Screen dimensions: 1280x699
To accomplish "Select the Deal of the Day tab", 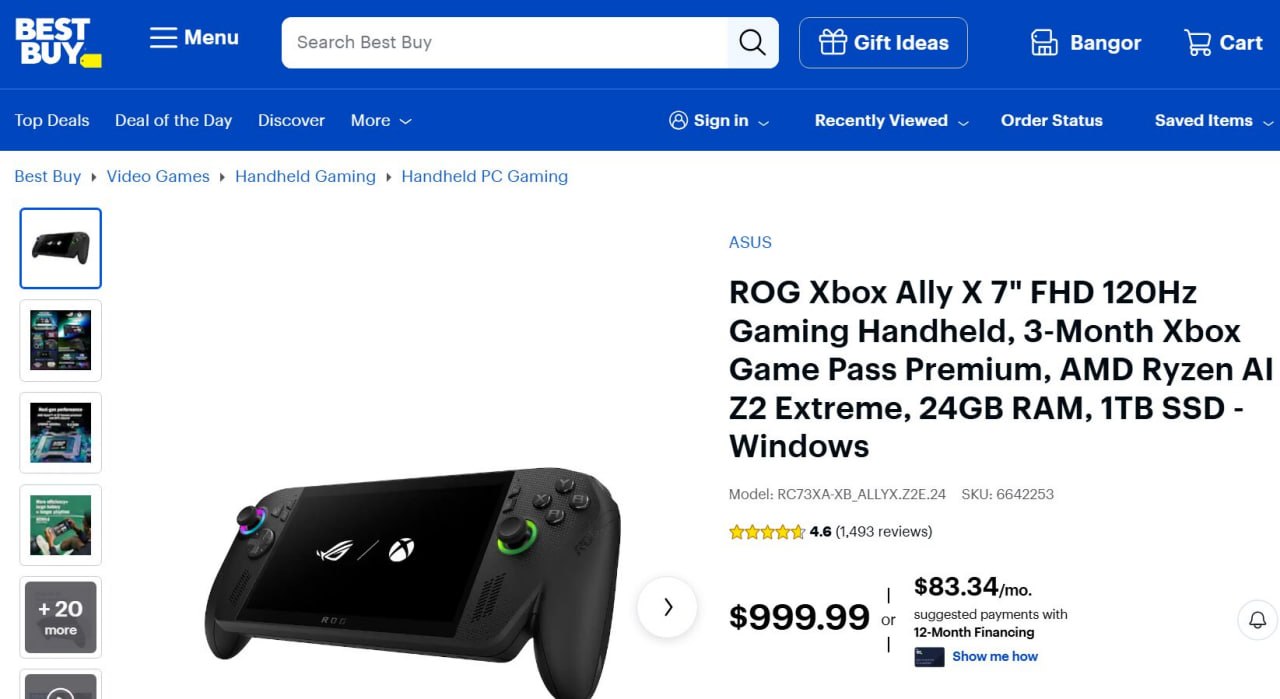I will click(x=173, y=120).
